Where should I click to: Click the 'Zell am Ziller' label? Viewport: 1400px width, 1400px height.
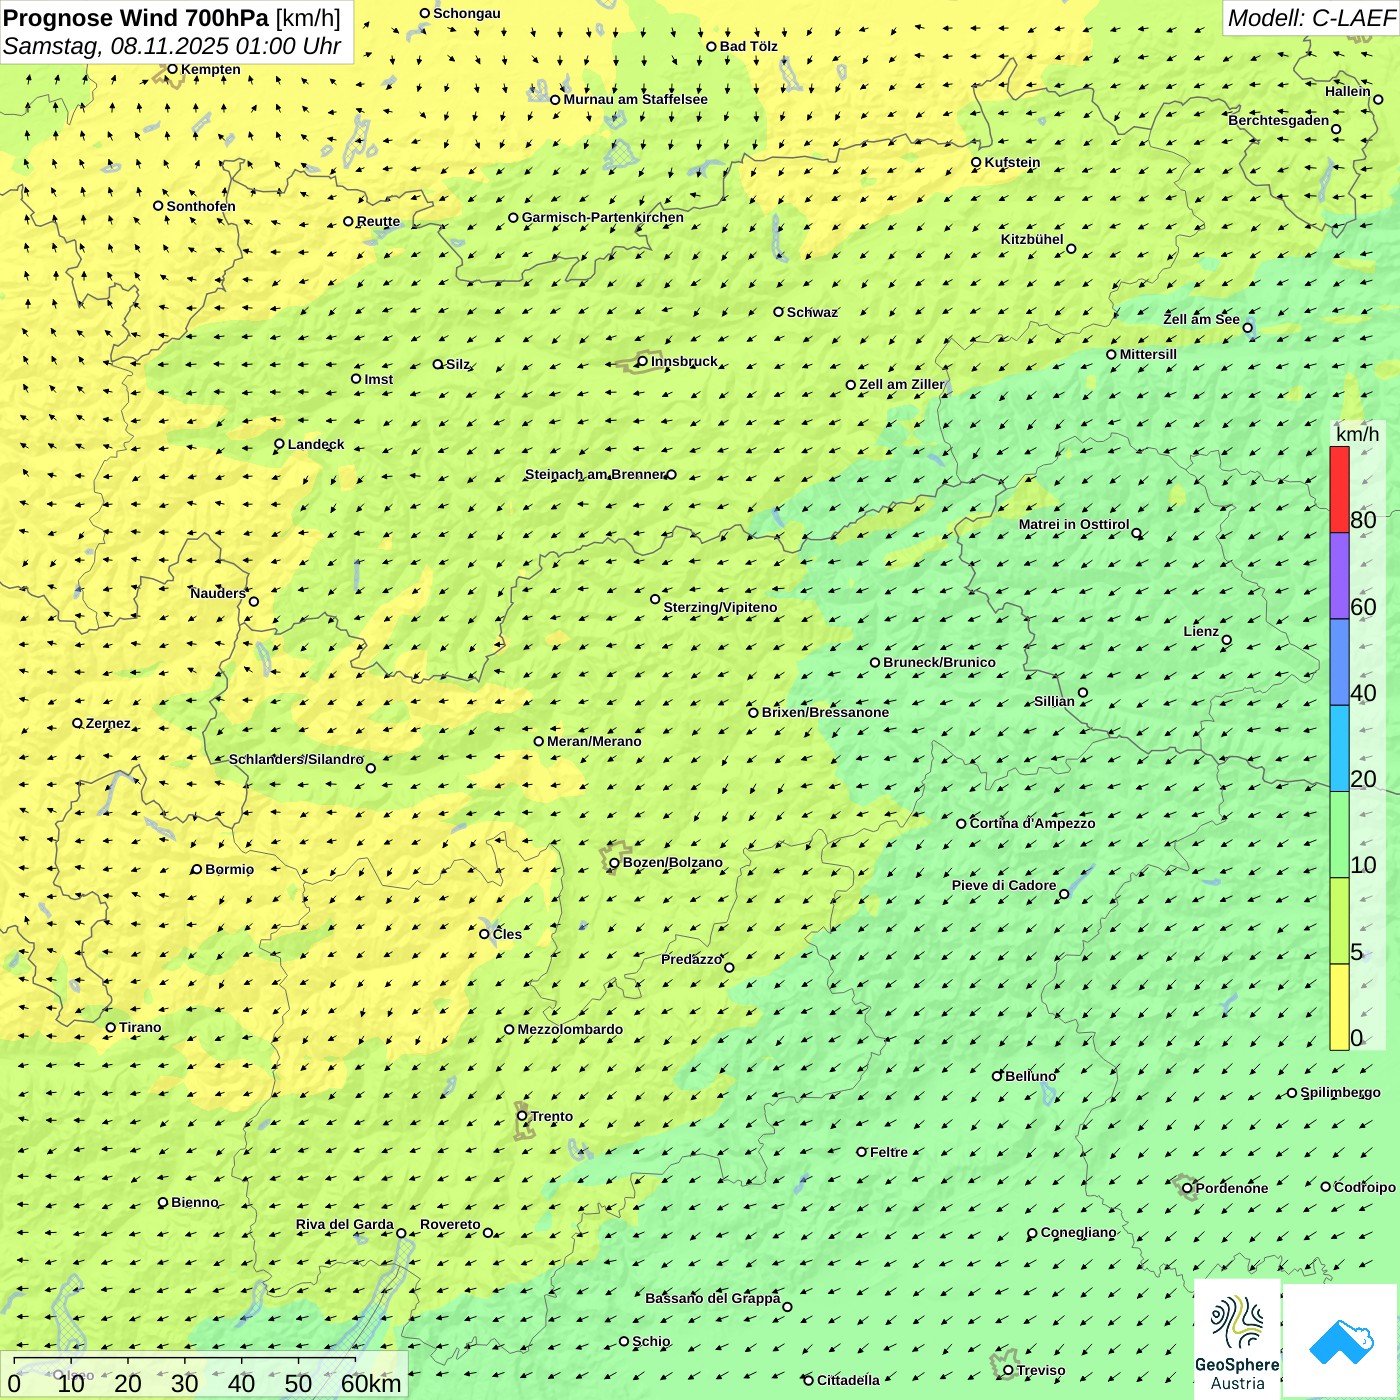pos(902,384)
